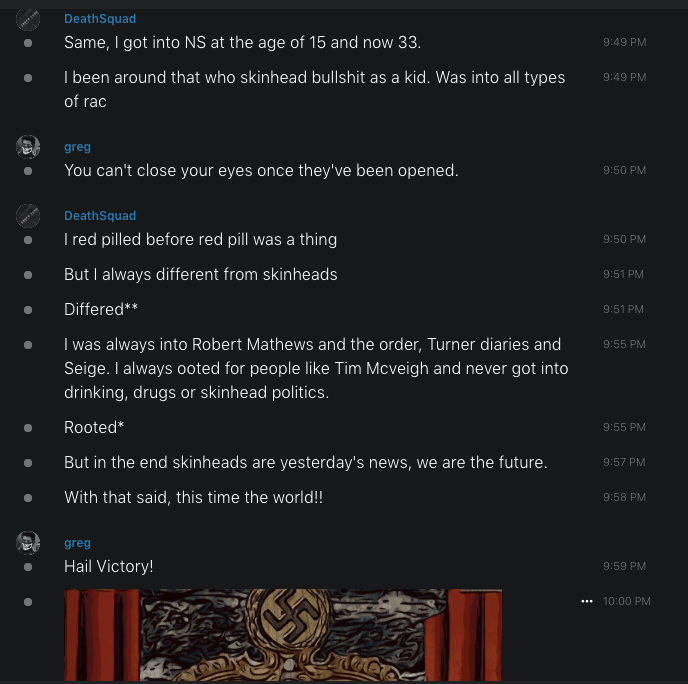
Task: Open the DeathSquad username at the top
Action: [x=100, y=19]
